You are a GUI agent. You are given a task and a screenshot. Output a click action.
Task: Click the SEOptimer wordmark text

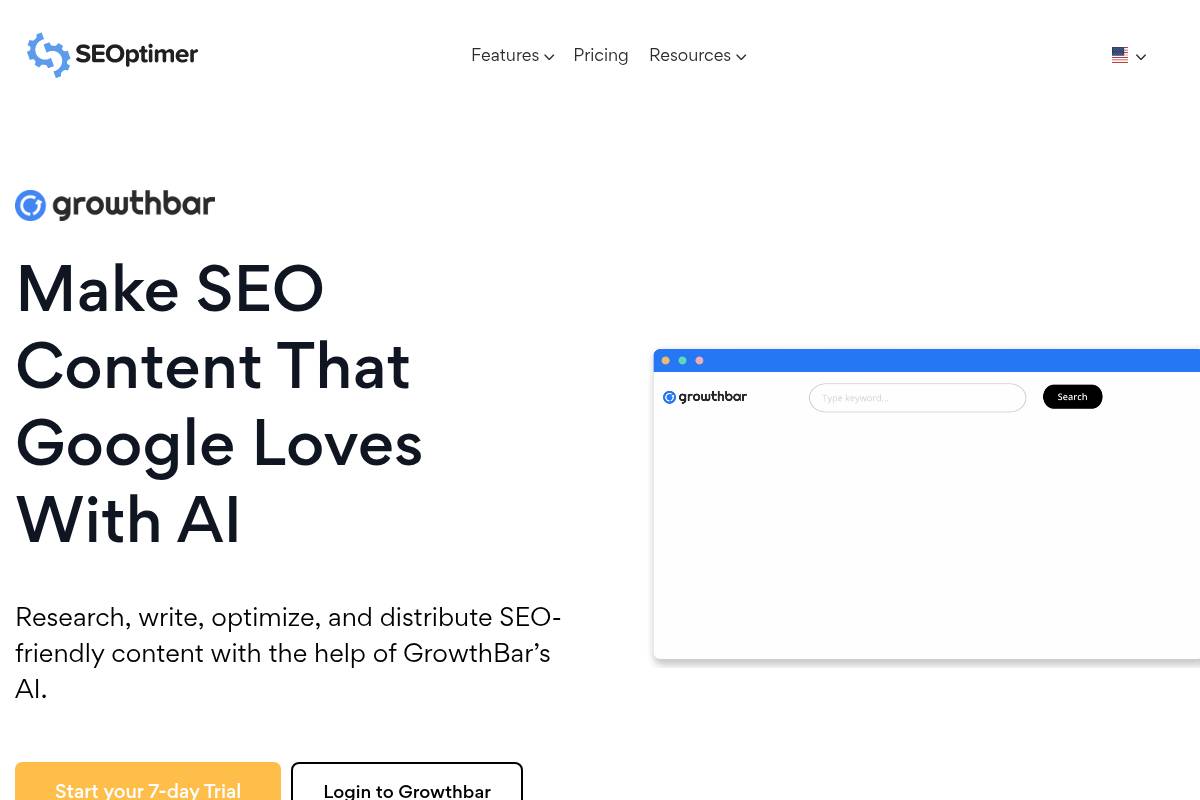(x=137, y=54)
